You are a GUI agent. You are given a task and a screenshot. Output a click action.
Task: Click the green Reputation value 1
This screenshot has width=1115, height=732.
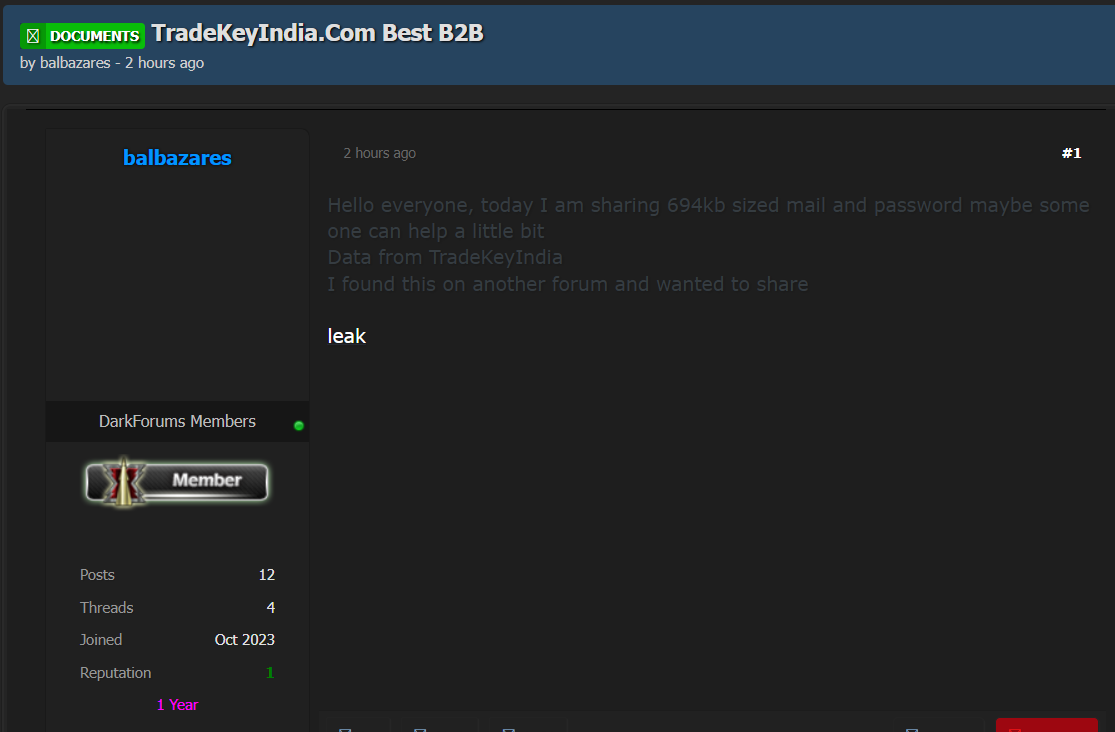point(270,672)
